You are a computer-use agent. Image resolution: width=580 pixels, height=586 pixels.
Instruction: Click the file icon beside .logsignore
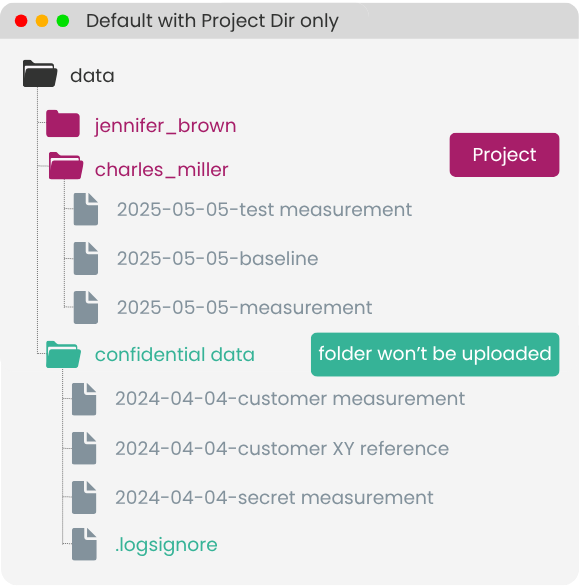(x=84, y=544)
